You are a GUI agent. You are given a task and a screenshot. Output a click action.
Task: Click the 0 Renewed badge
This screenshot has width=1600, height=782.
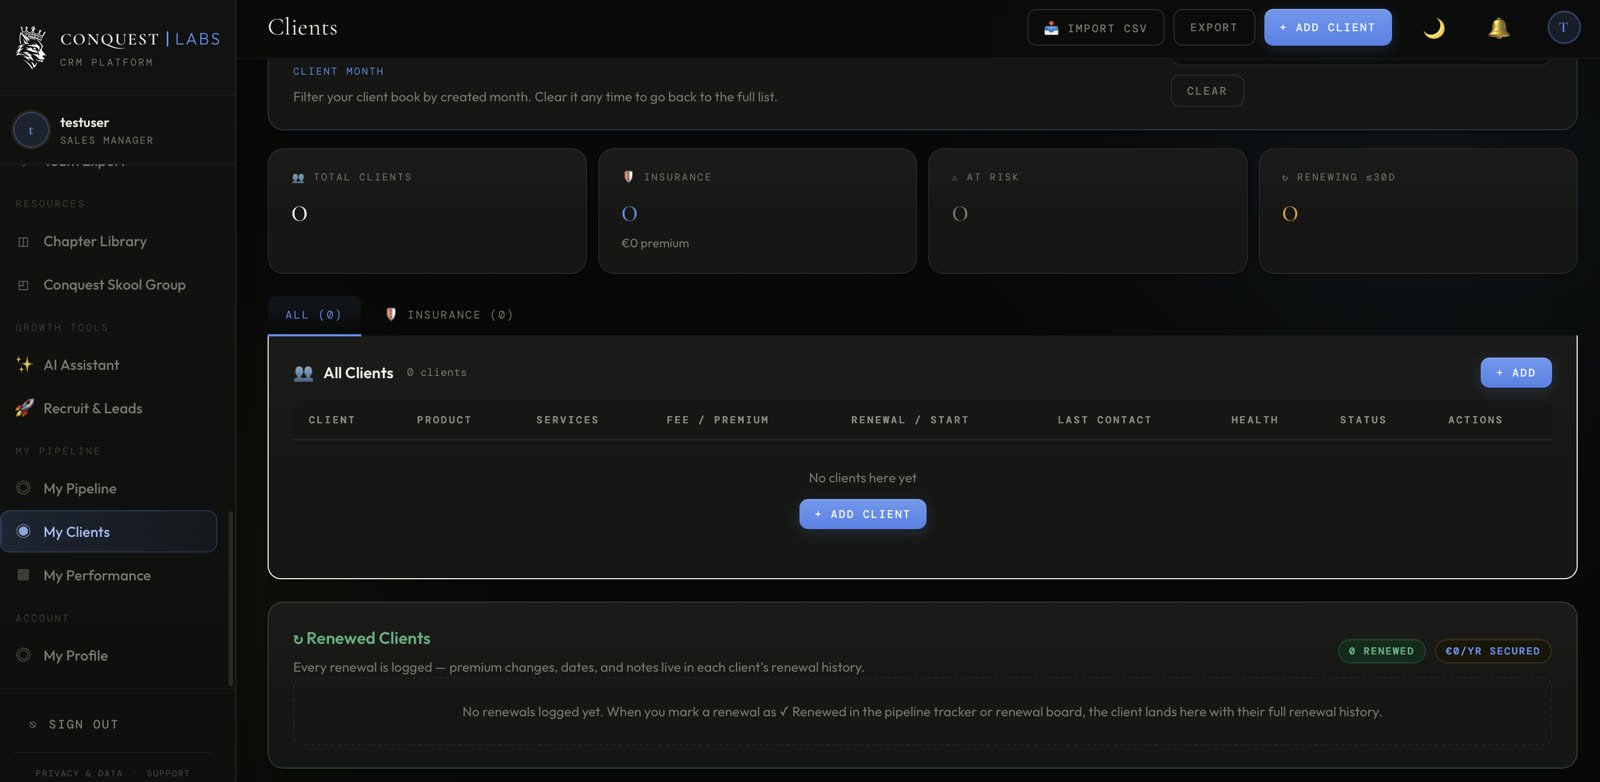pyautogui.click(x=1381, y=651)
